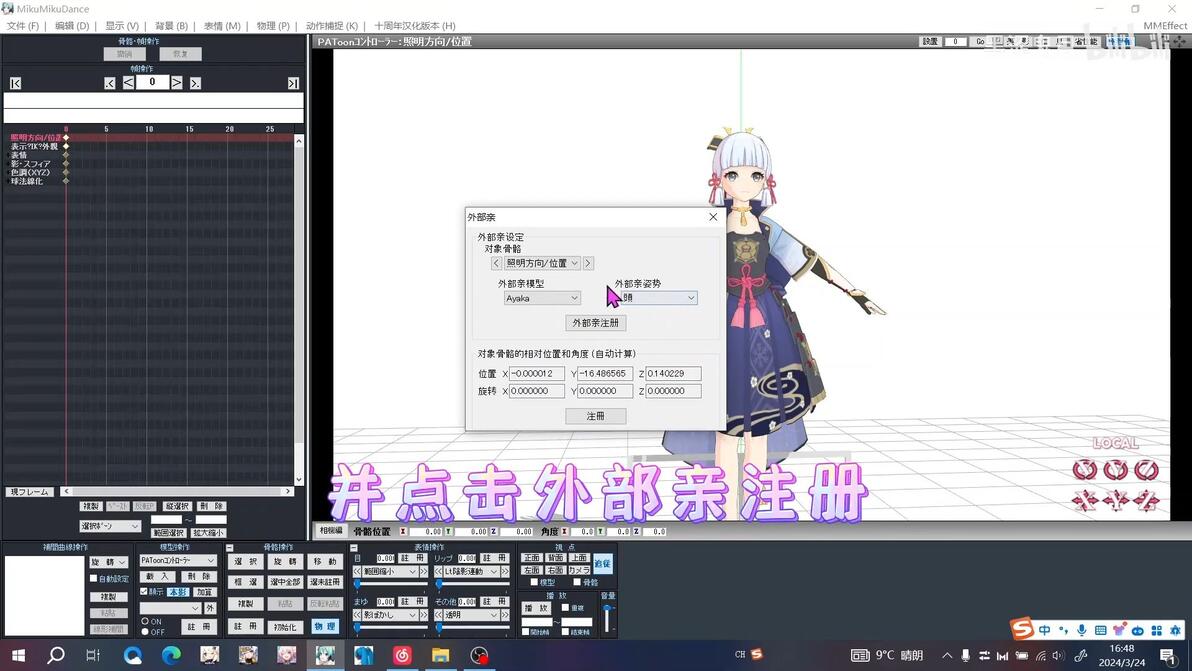The width and height of the screenshot is (1192, 671).
Task: Open NetEase Music red icon in taskbar
Action: pyautogui.click(x=402, y=655)
